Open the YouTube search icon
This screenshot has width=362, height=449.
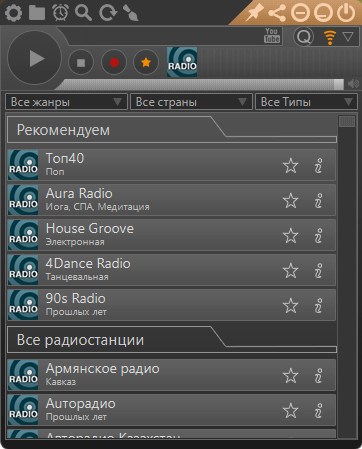(x=272, y=35)
